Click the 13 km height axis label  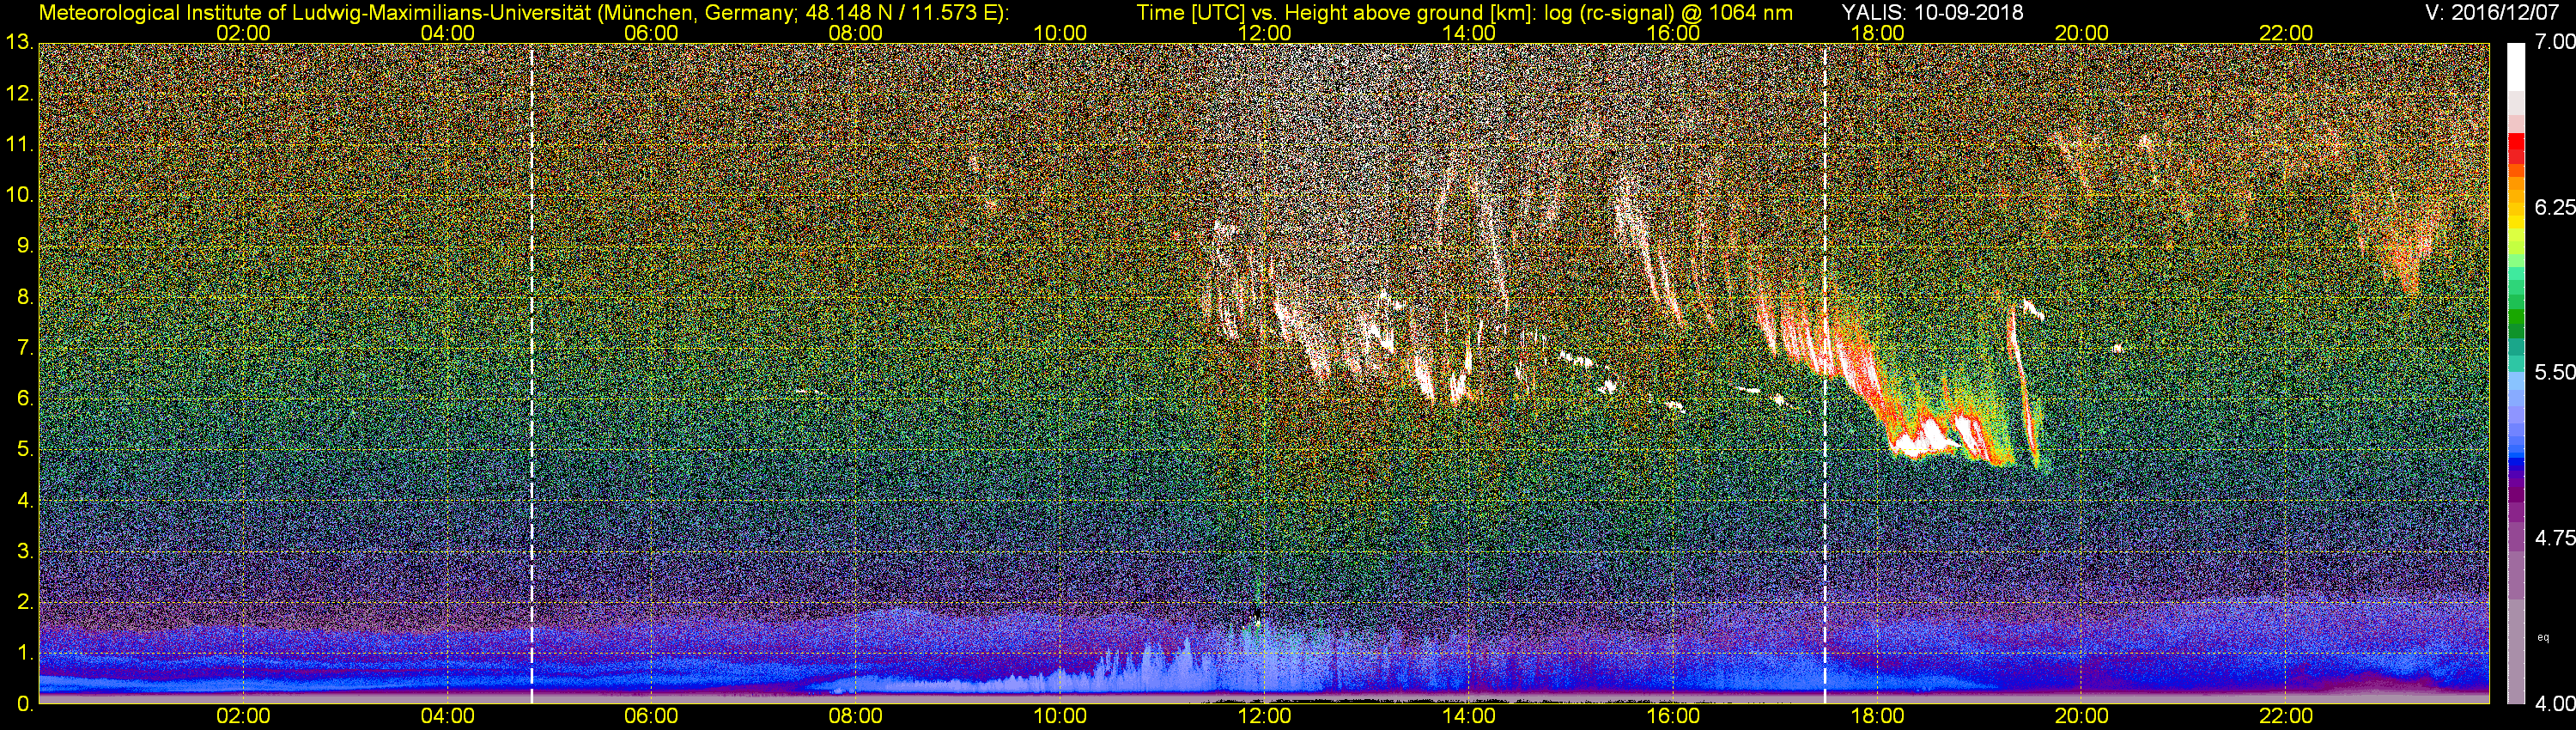19,43
